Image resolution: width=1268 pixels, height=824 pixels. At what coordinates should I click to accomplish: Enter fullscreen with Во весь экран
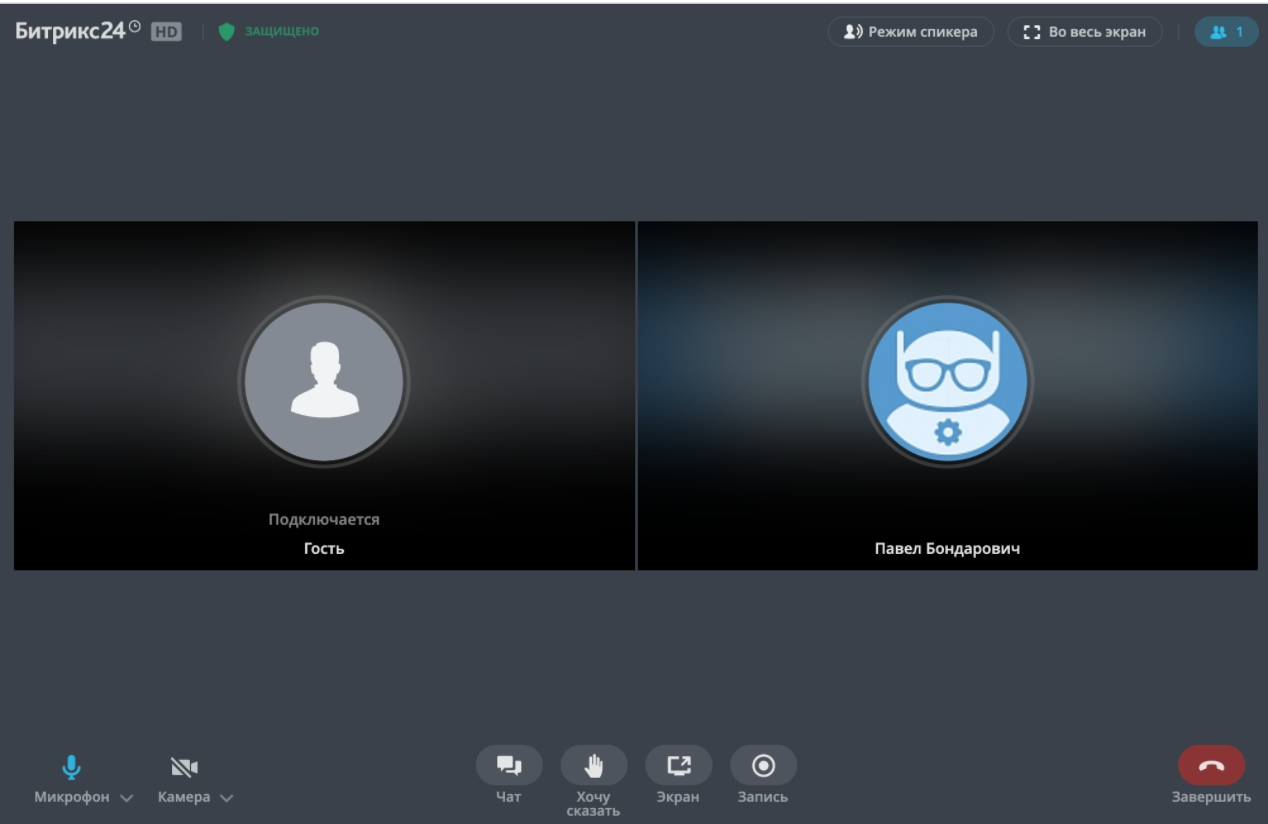(1085, 32)
